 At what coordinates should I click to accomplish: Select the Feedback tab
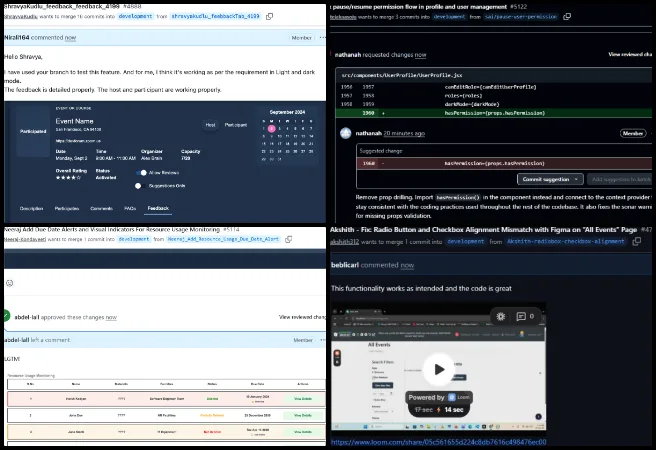coord(158,208)
